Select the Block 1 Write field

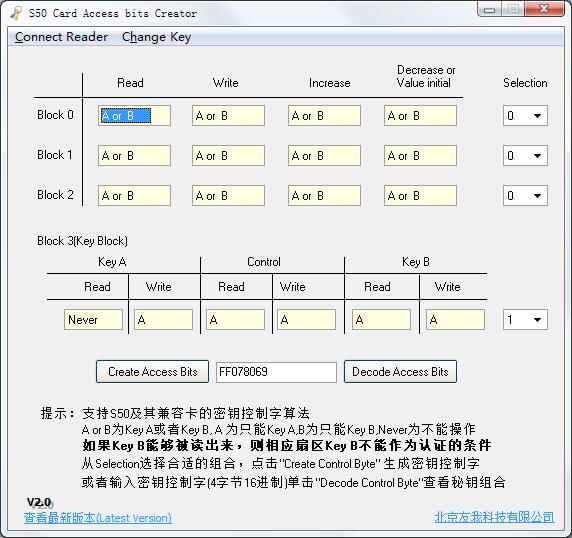click(228, 156)
